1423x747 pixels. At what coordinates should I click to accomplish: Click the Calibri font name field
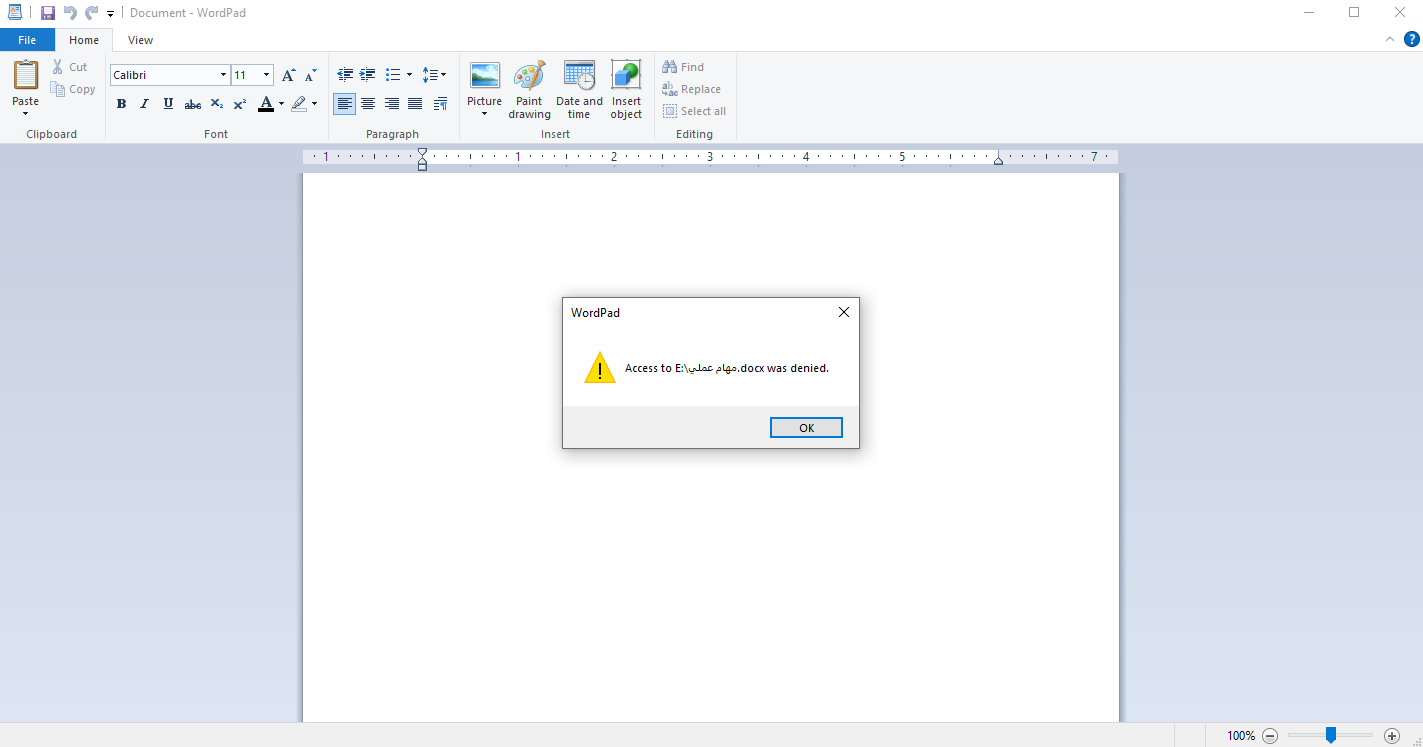click(164, 75)
